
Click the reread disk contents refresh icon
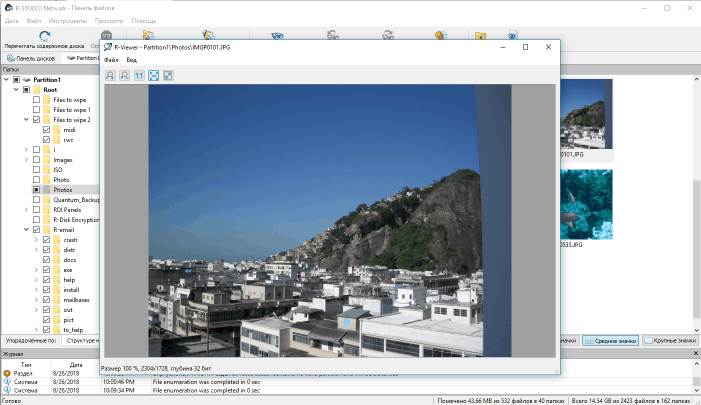tap(44, 35)
